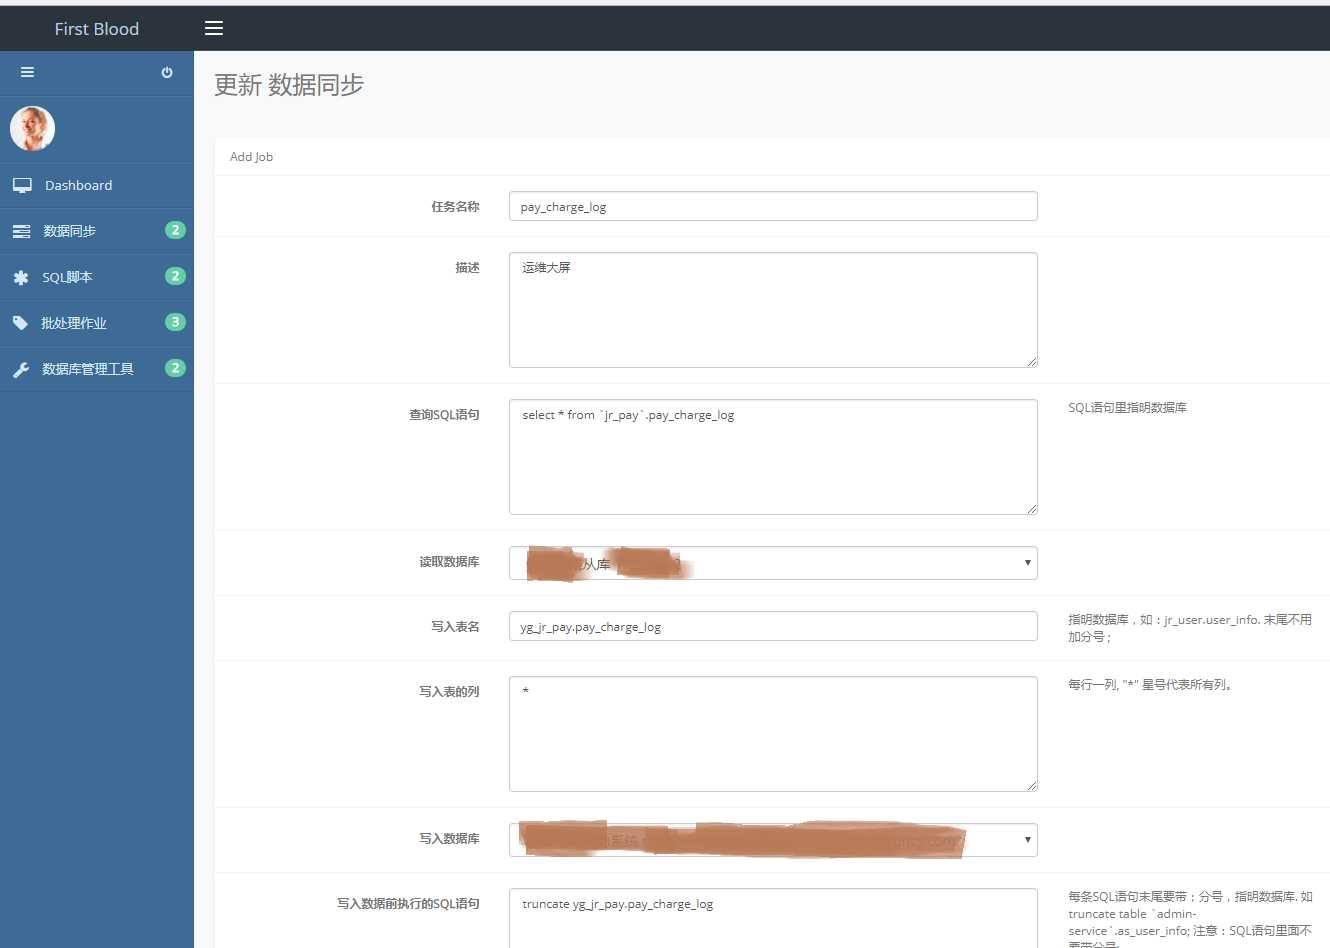1330x948 pixels.
Task: Open the 写入数据库 dropdown
Action: tap(773, 840)
